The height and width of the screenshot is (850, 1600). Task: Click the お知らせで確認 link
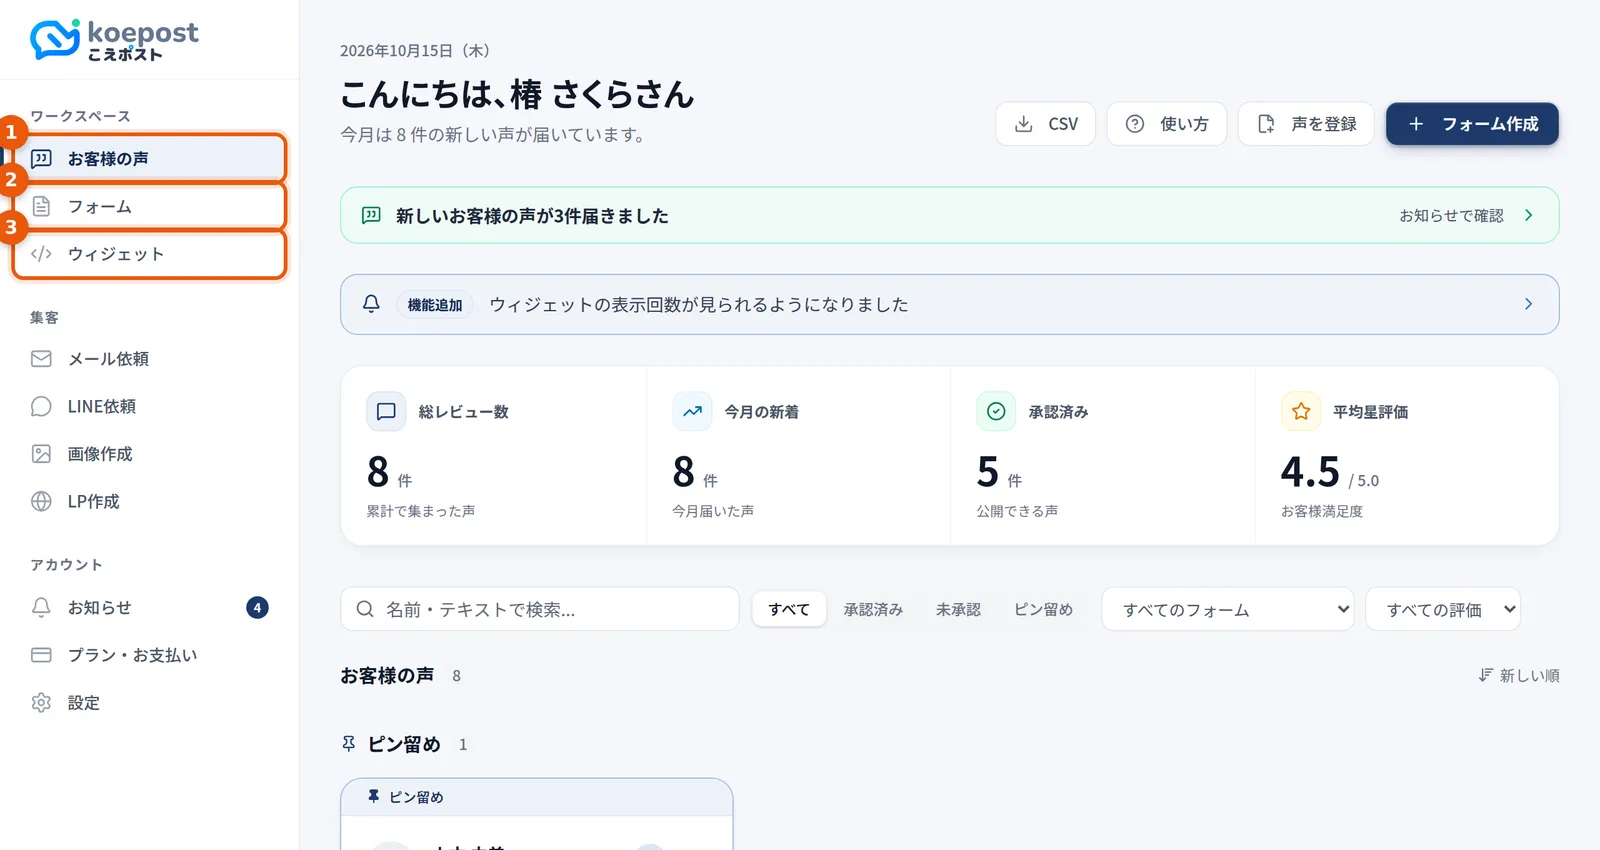[1451, 215]
